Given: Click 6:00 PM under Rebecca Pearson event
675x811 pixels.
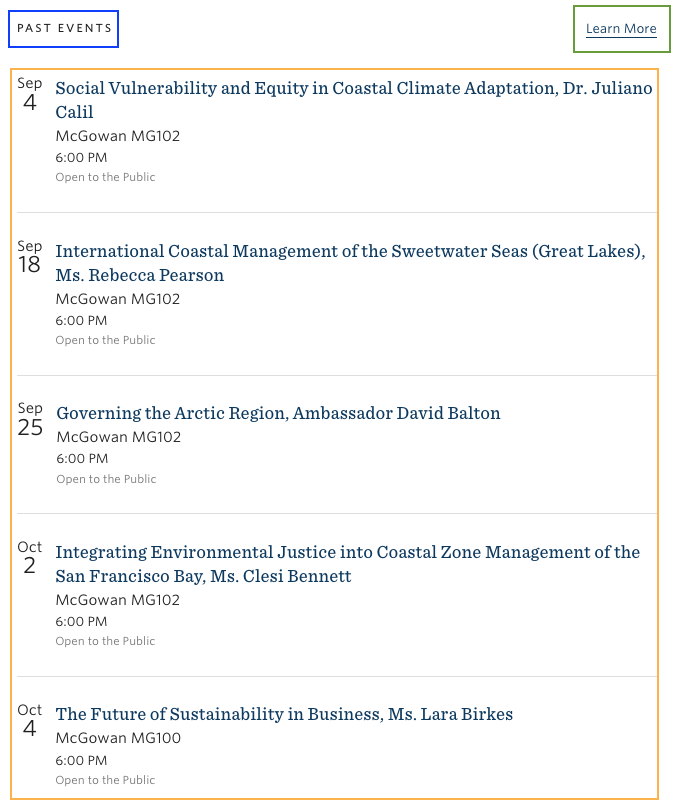Looking at the screenshot, I should pyautogui.click(x=81, y=321).
